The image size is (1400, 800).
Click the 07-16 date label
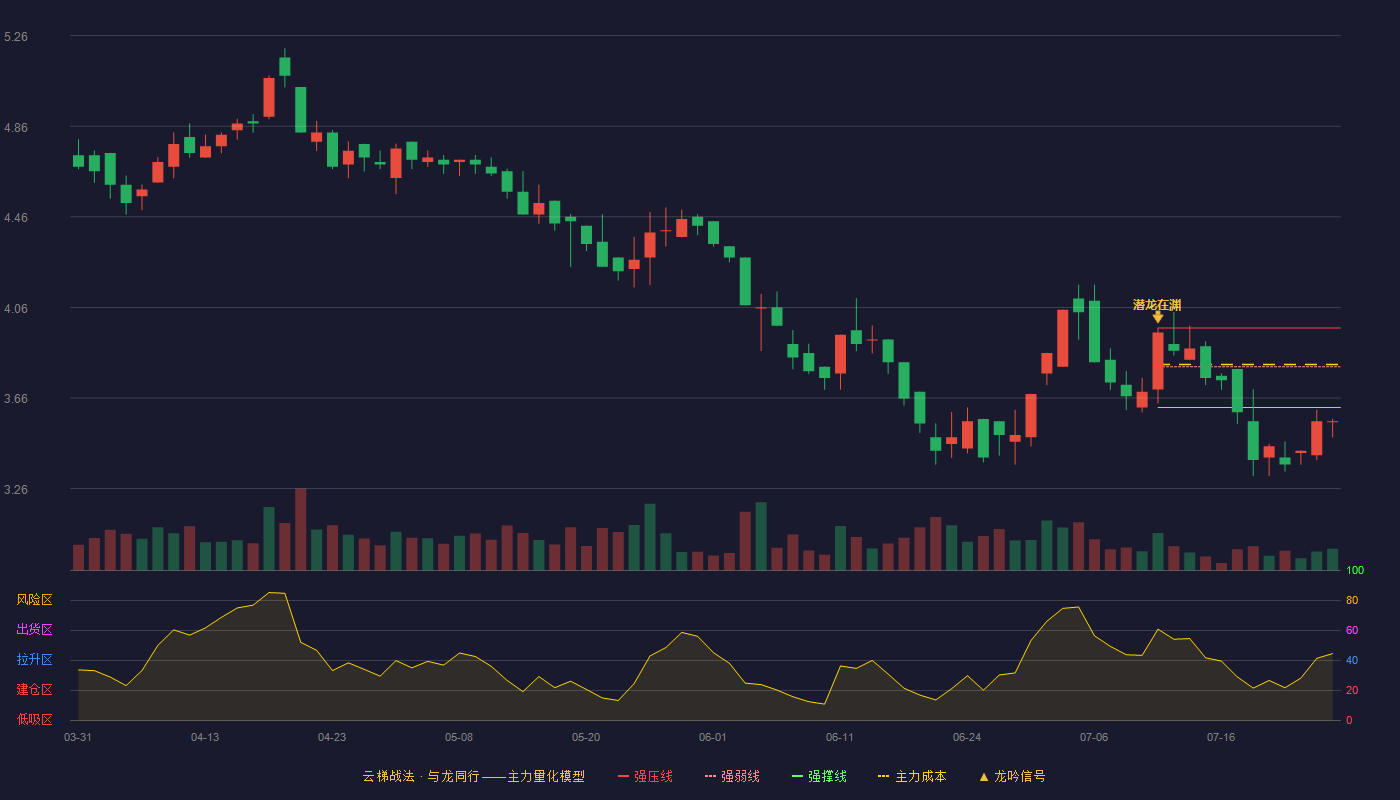tap(1221, 737)
